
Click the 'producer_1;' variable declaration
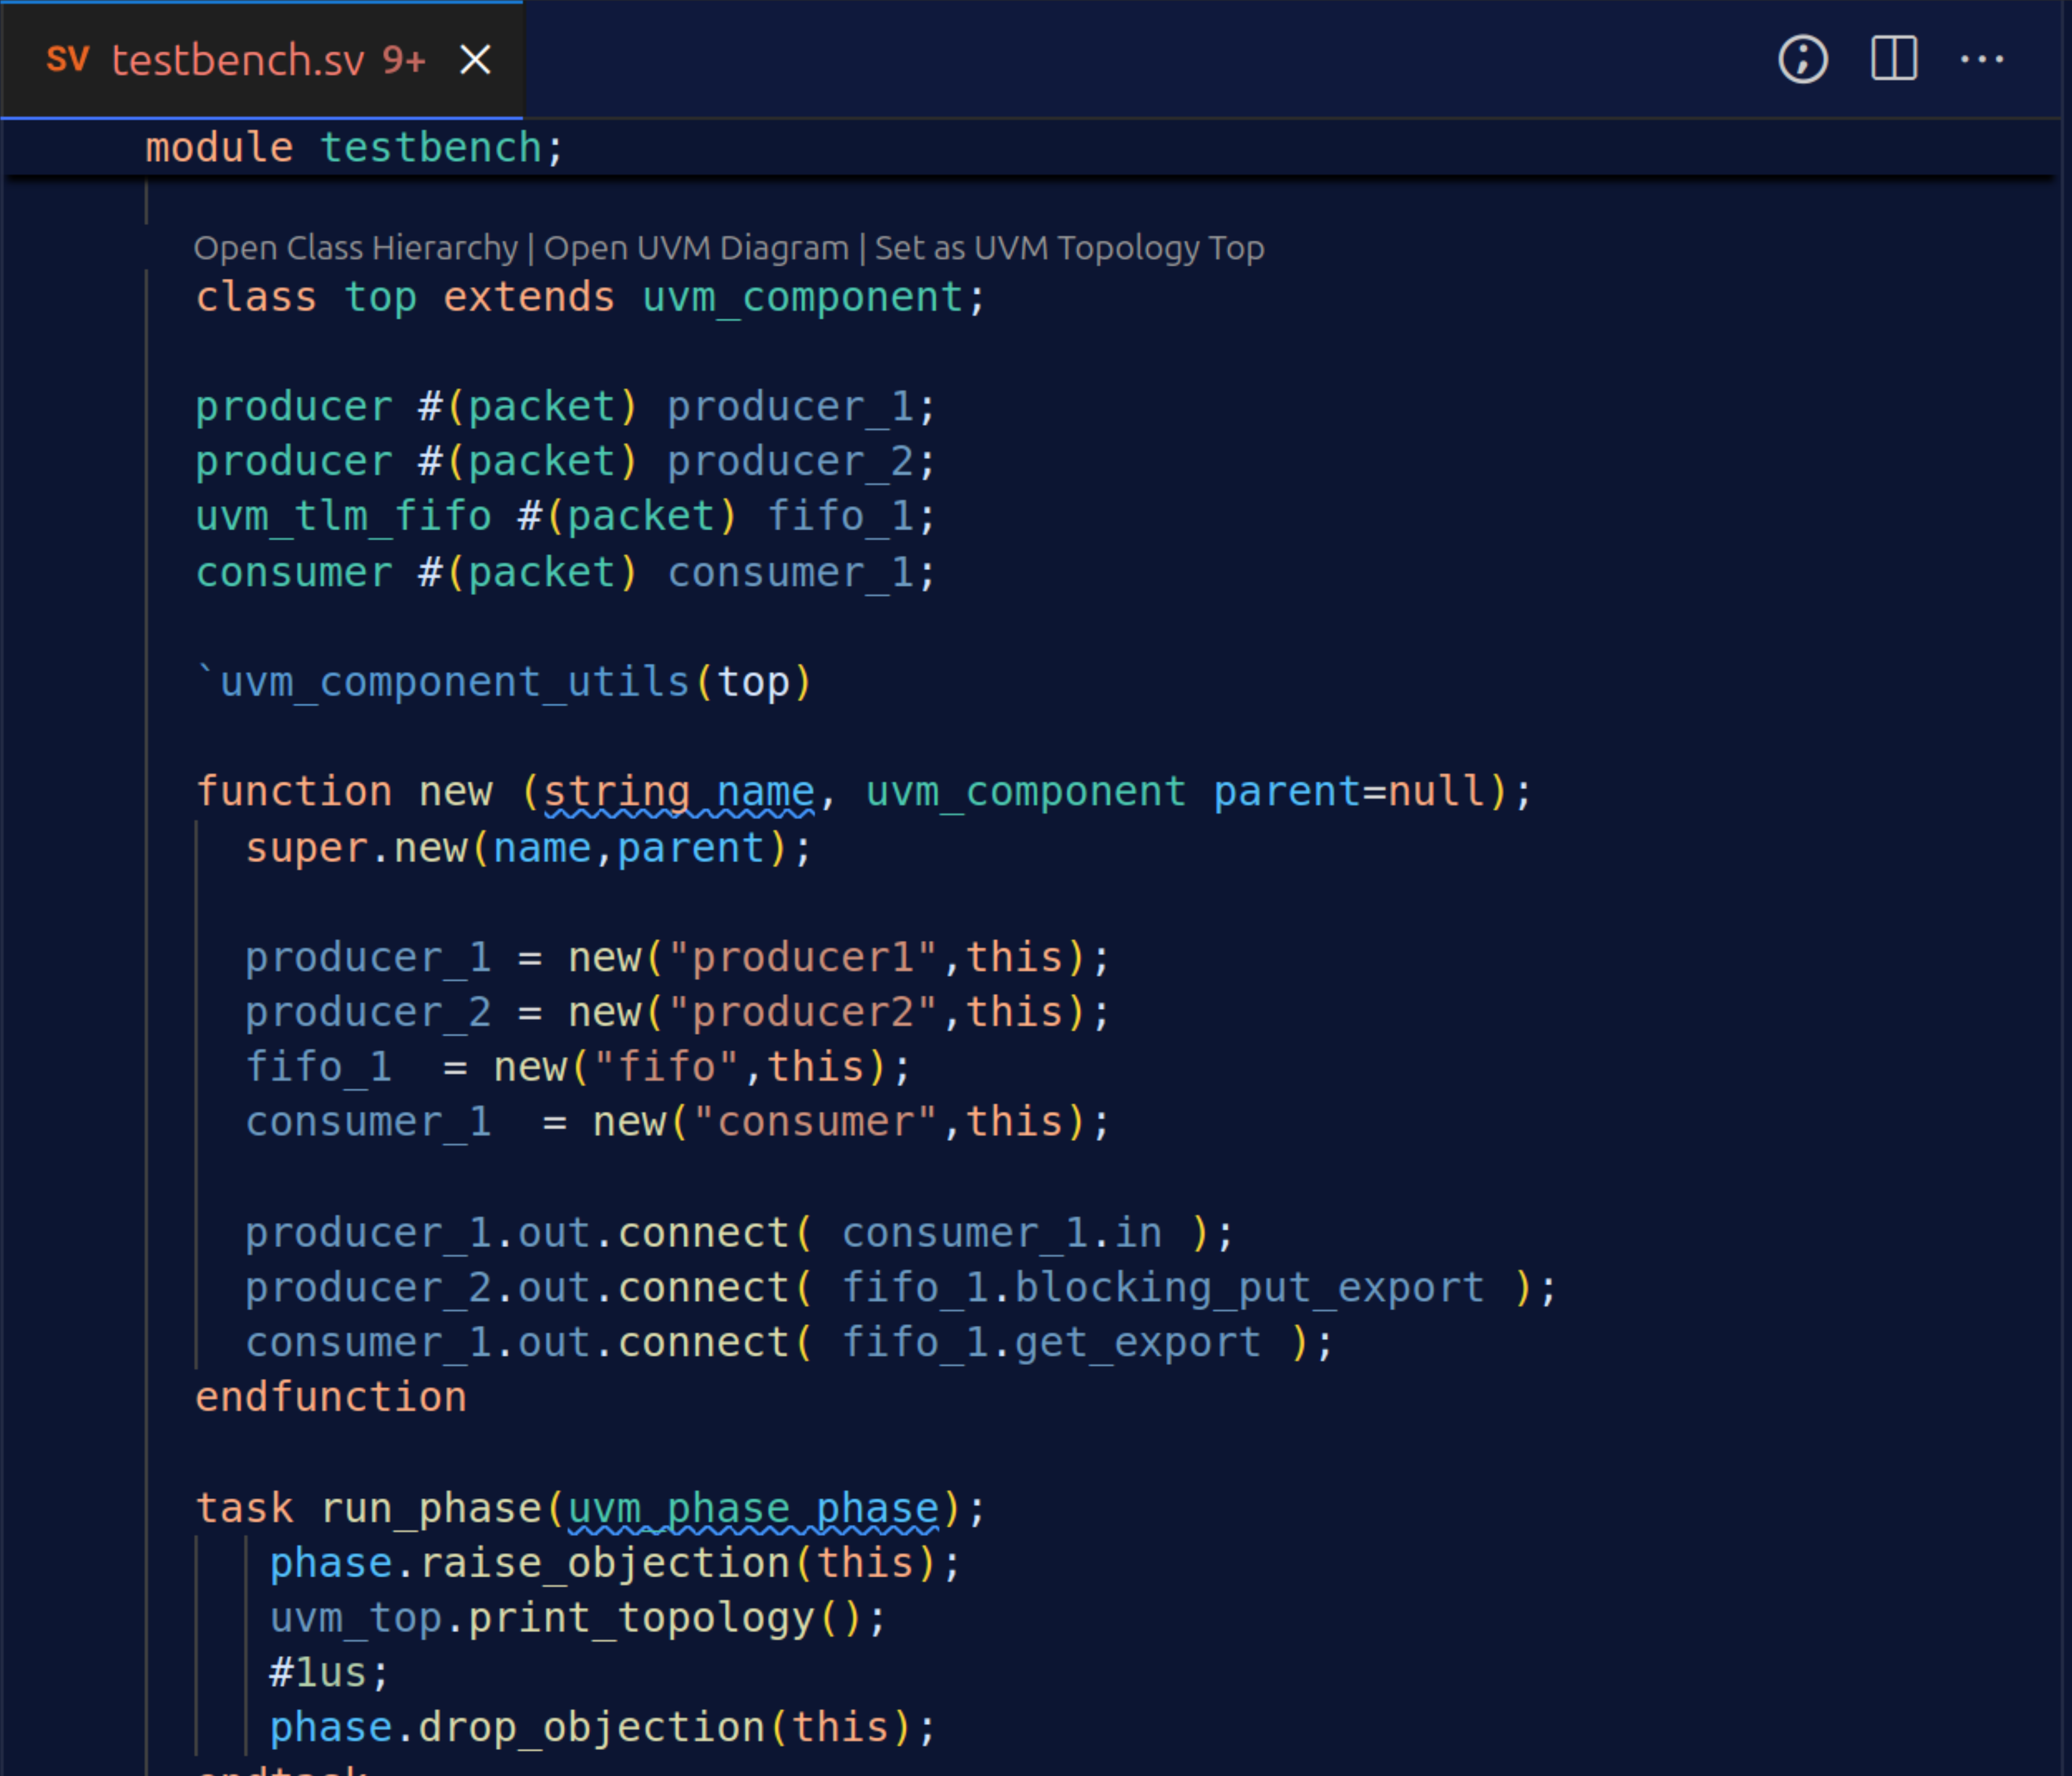801,407
